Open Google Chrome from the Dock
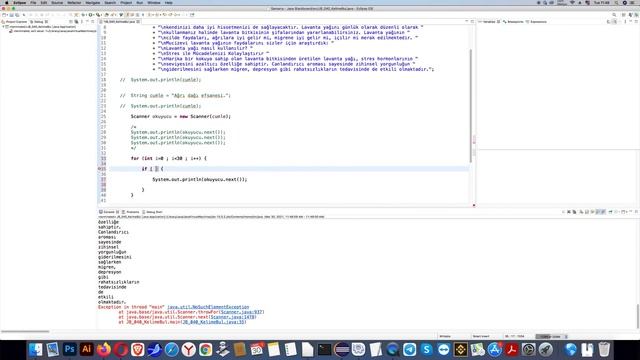The height and width of the screenshot is (360, 640). 206,350
